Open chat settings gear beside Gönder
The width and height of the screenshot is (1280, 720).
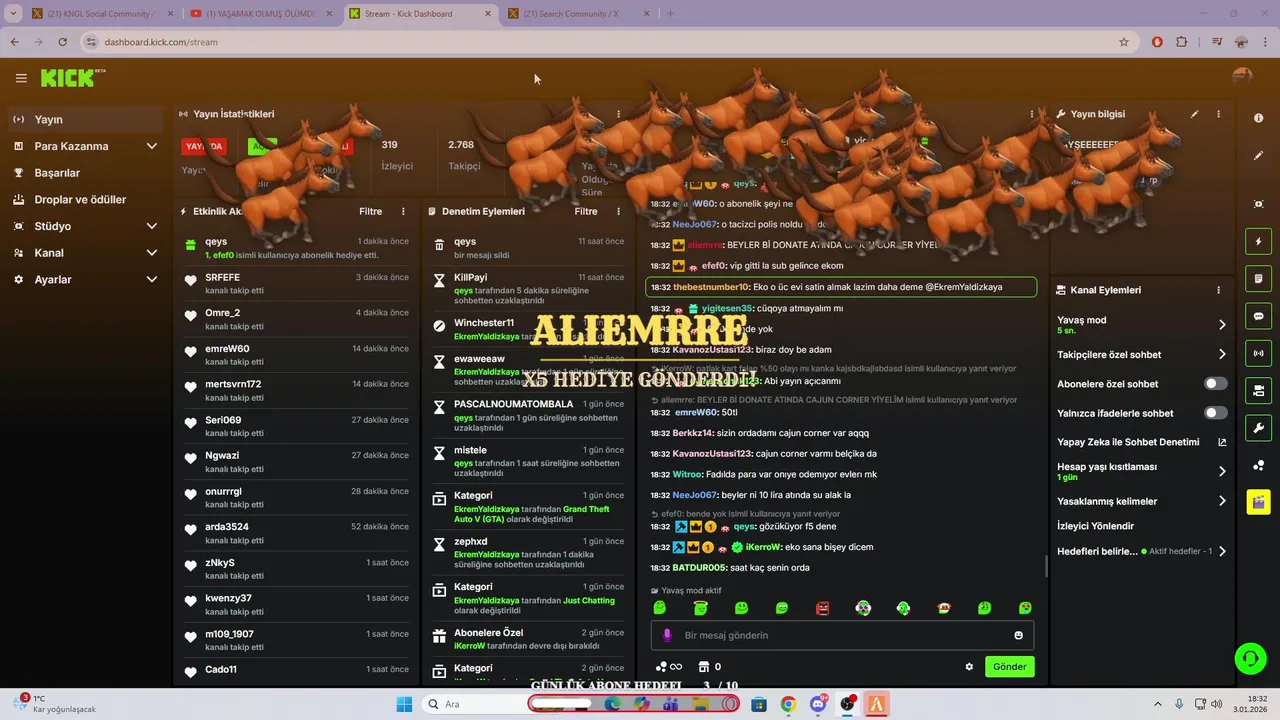tap(969, 667)
